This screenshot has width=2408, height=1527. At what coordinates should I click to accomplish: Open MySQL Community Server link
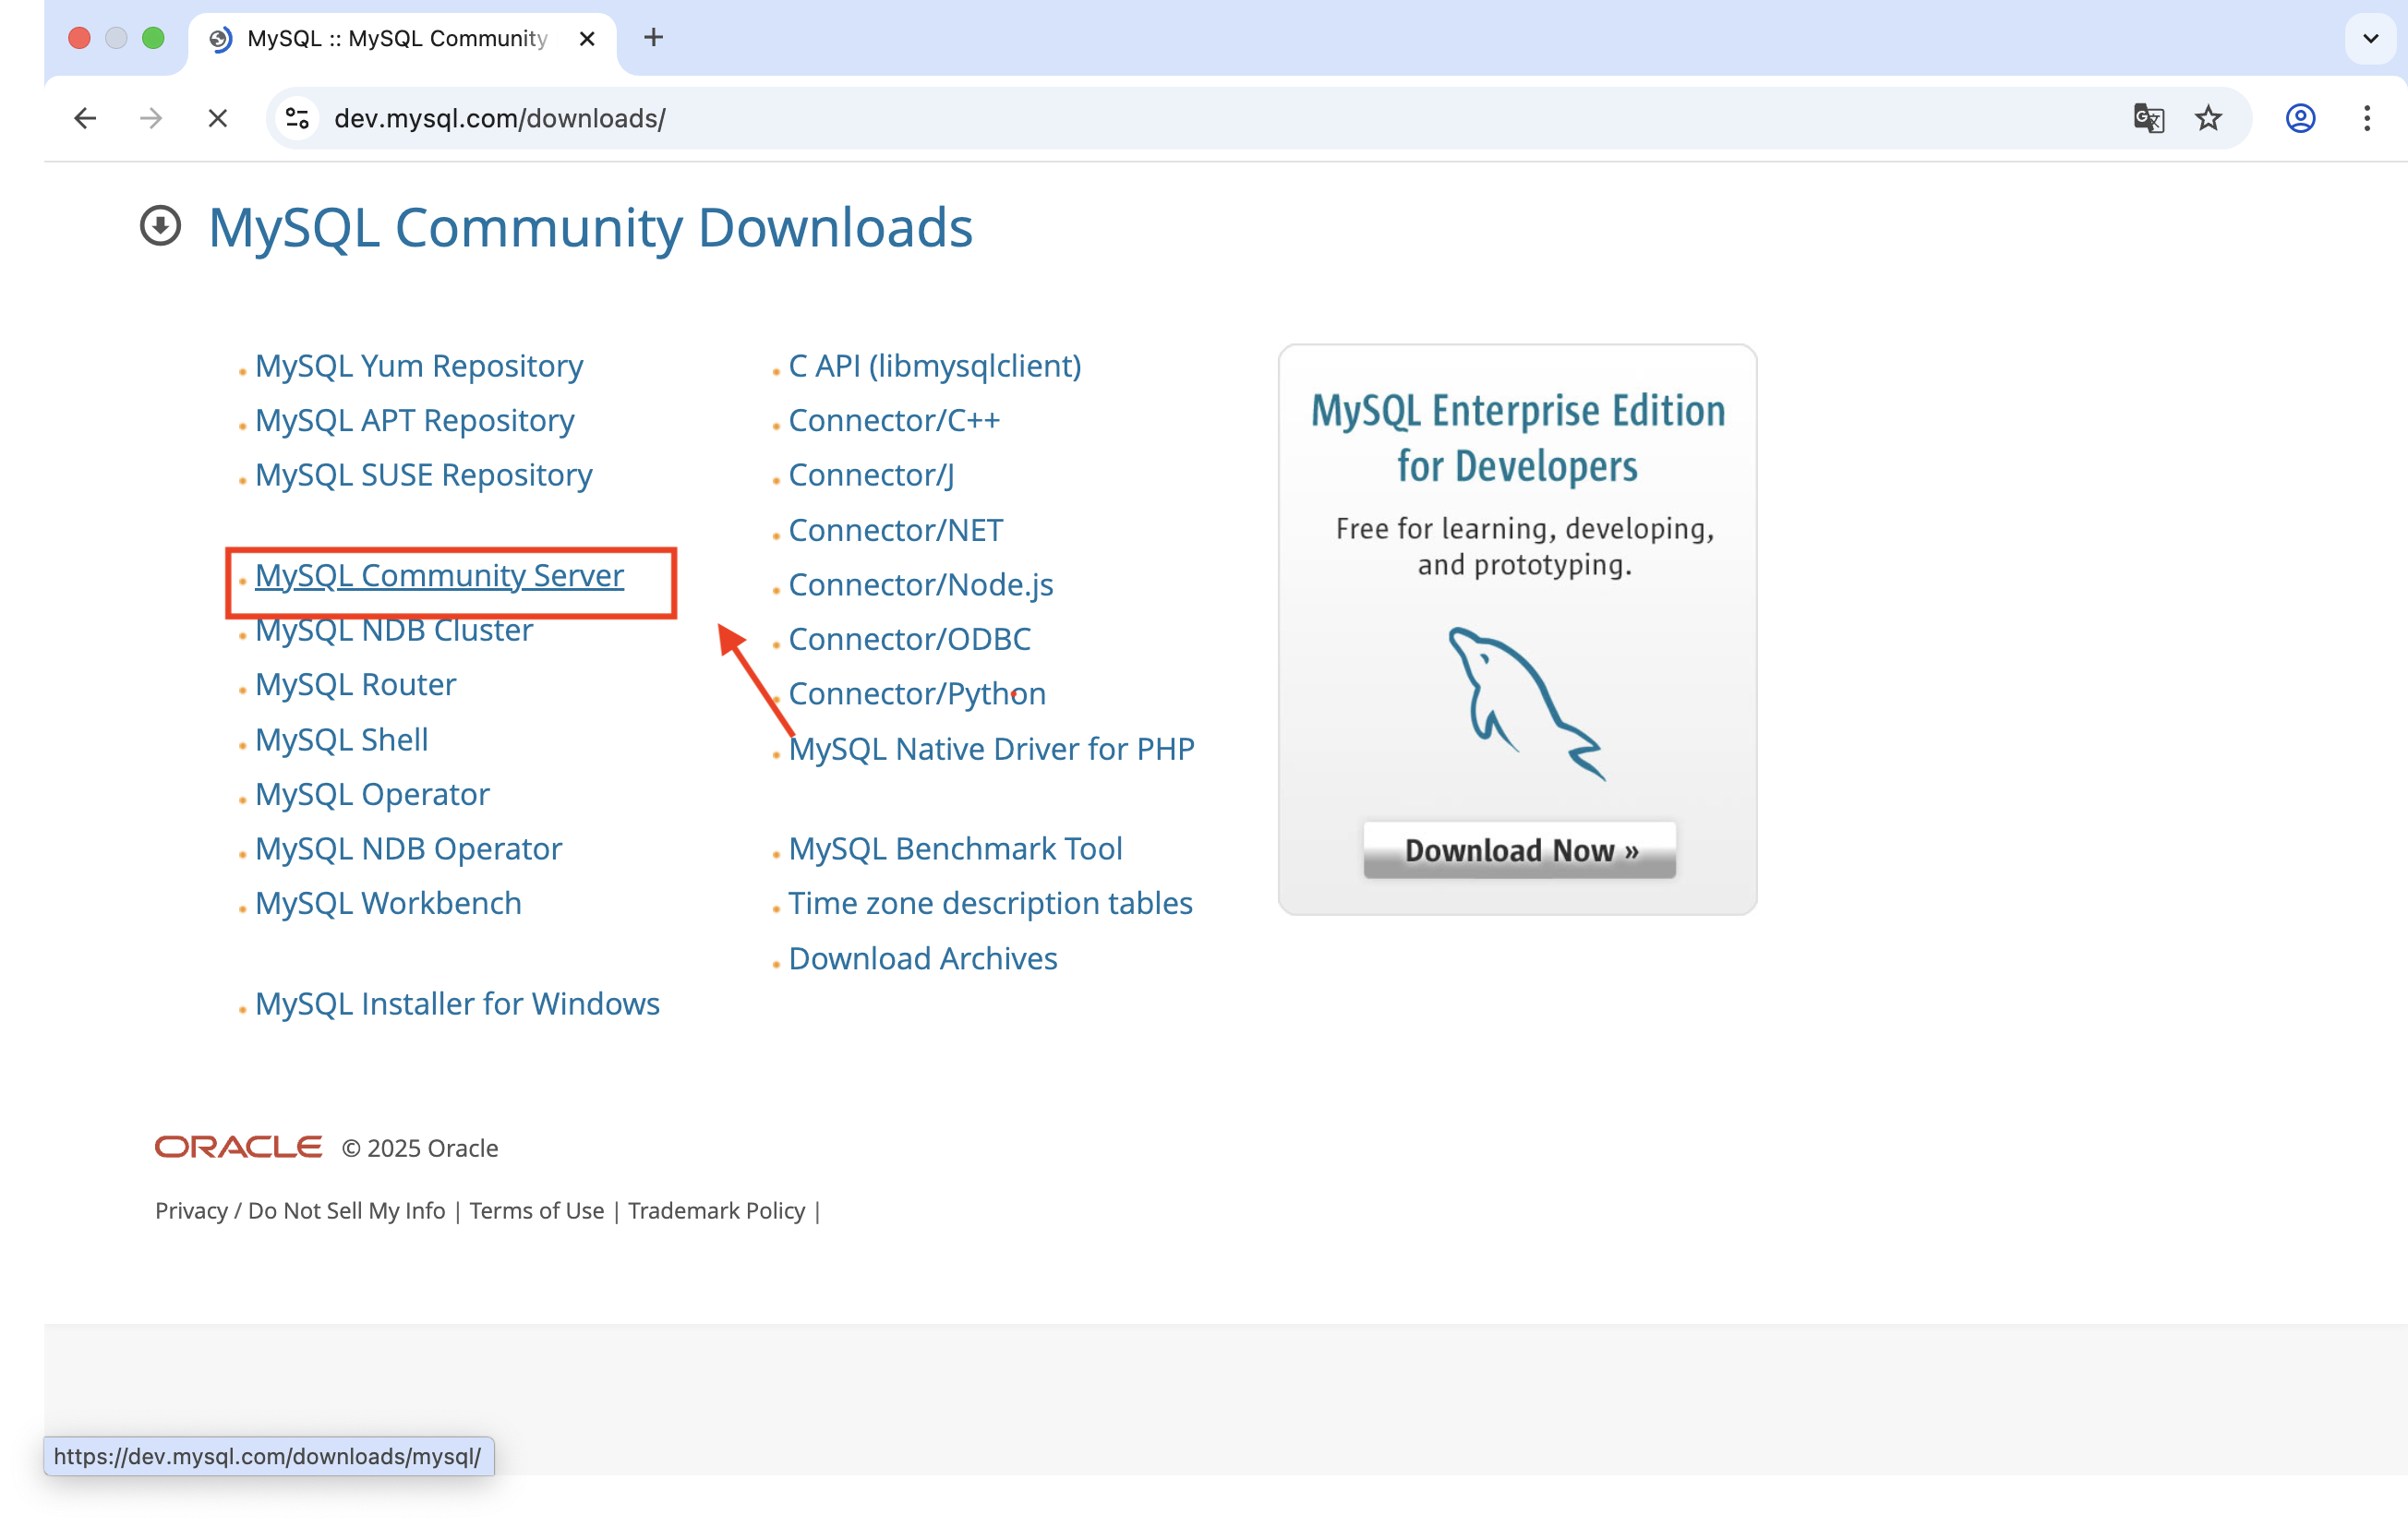click(x=439, y=576)
